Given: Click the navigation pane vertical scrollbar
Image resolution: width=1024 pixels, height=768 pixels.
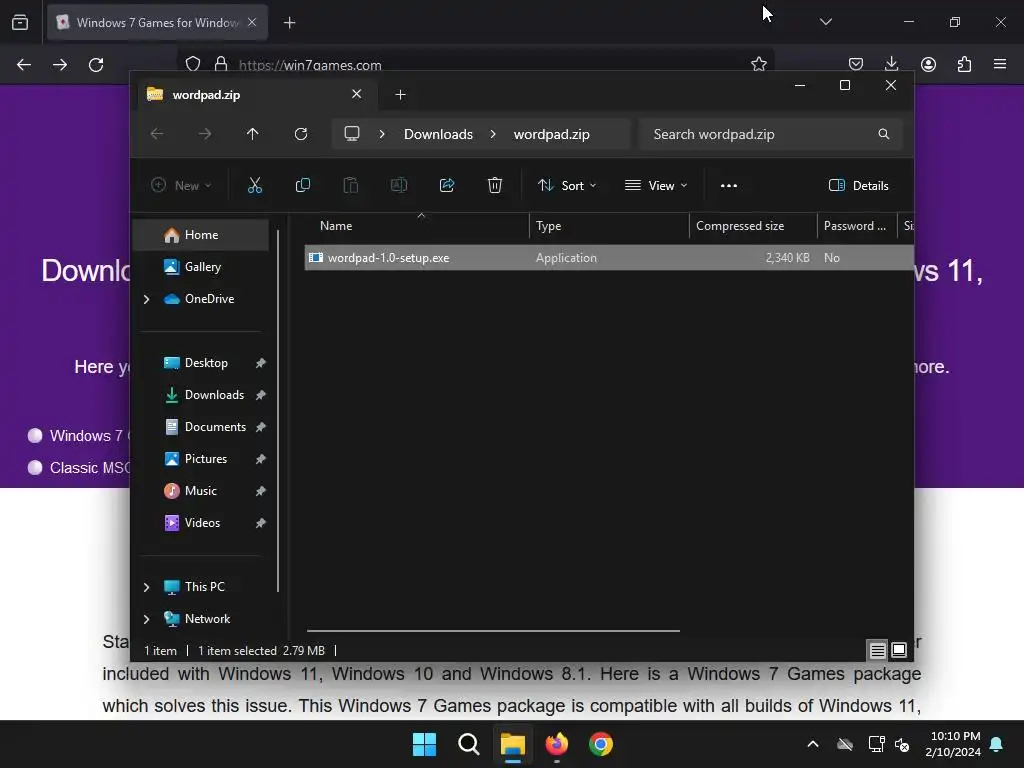Looking at the screenshot, I should tap(278, 411).
